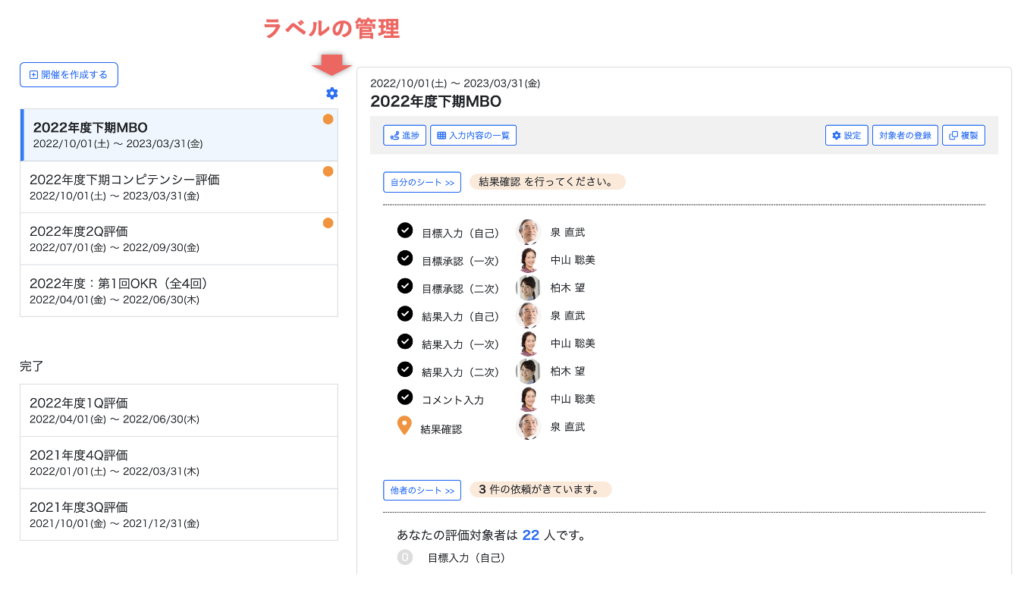
Task: Open 2022年度：第1回OKR（全4回）entry
Action: pos(178,291)
